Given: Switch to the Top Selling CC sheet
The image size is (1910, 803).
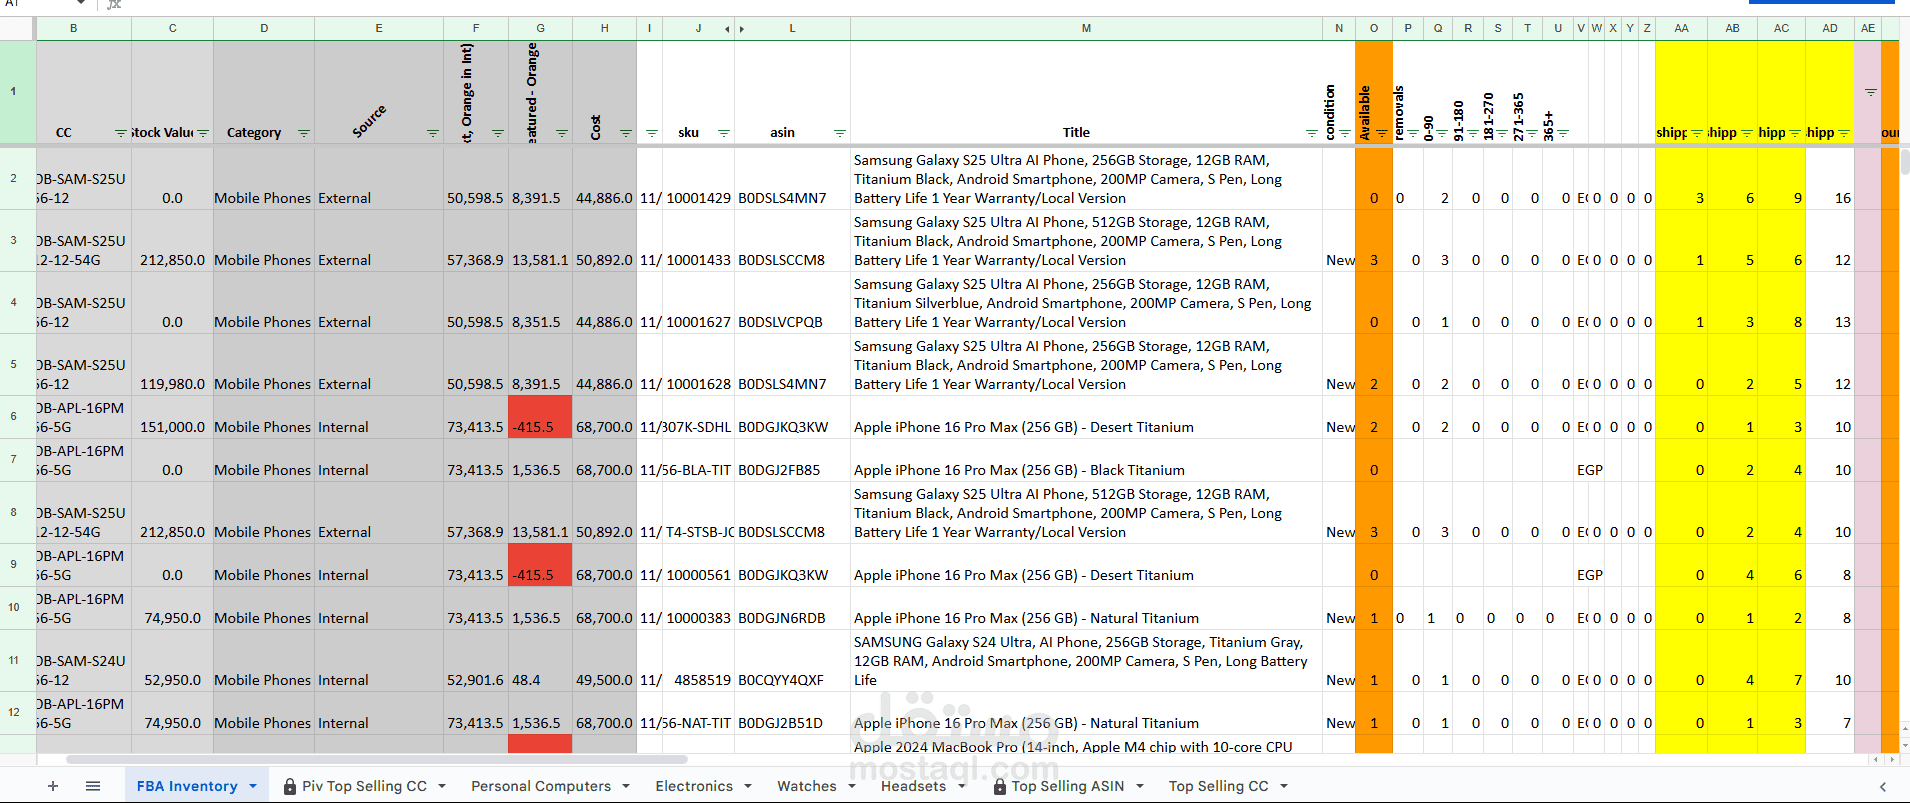Looking at the screenshot, I should click(x=1218, y=786).
